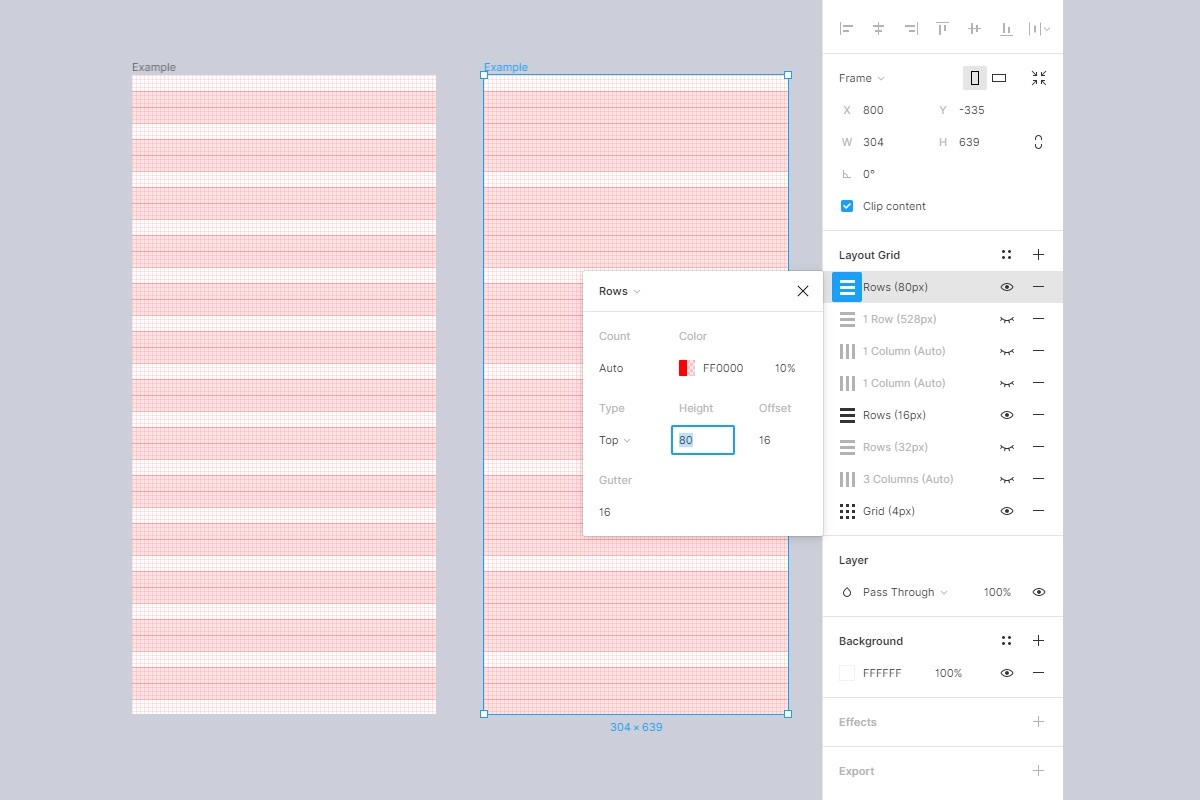Open the Rows grid type dropdown
The width and height of the screenshot is (1200, 800).
point(619,291)
